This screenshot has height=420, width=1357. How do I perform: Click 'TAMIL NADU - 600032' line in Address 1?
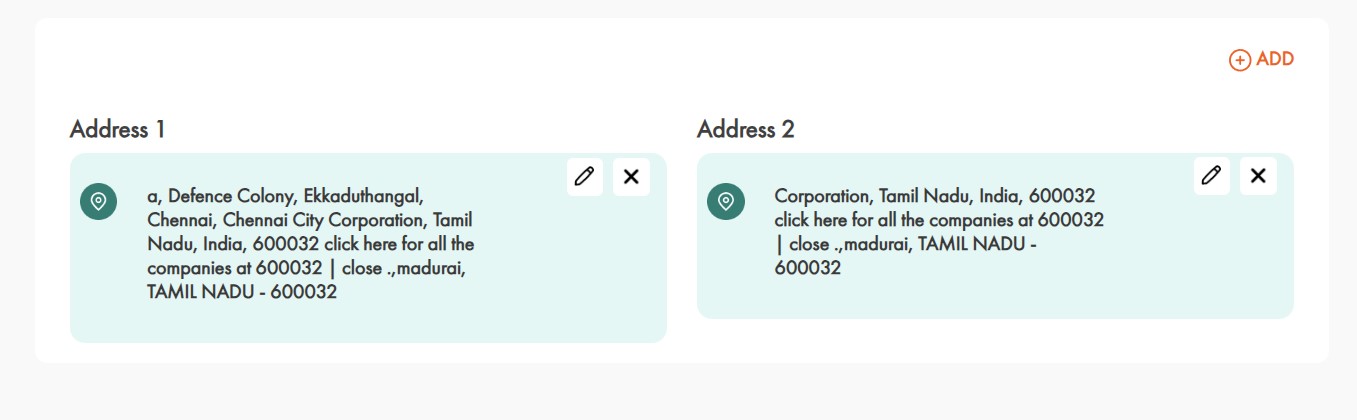point(242,293)
